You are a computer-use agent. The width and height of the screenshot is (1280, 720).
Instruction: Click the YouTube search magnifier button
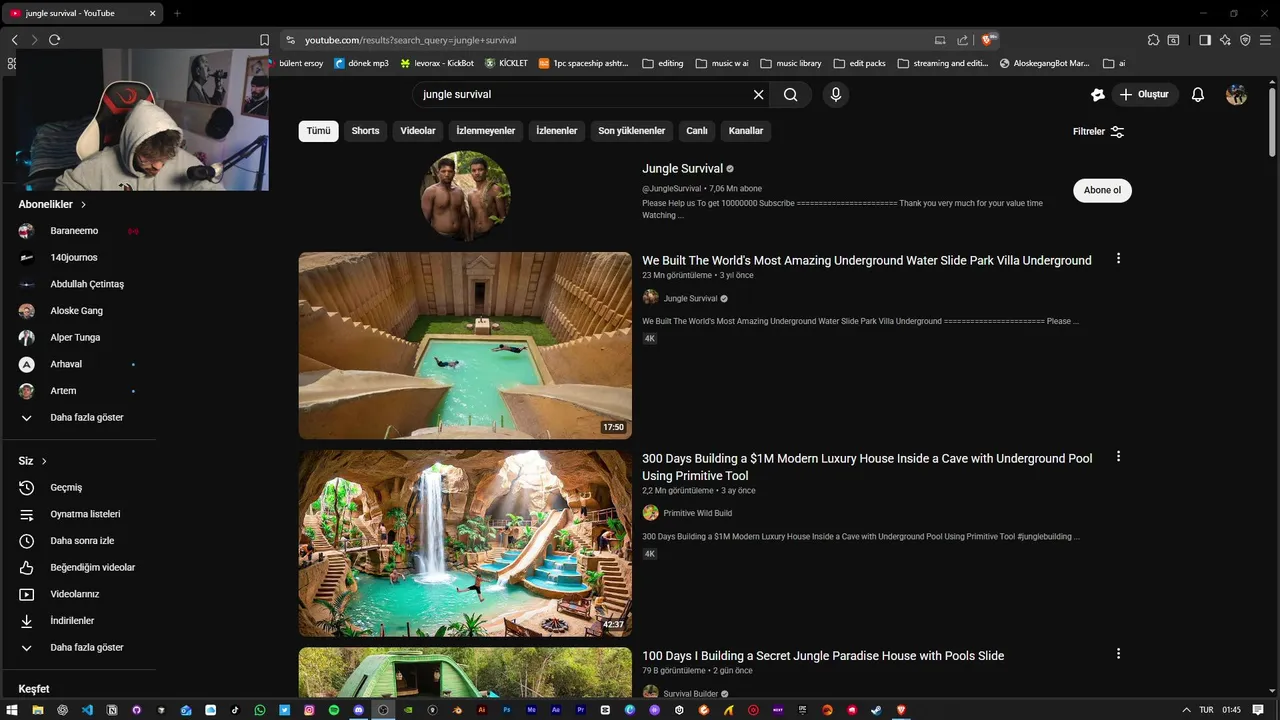click(790, 94)
